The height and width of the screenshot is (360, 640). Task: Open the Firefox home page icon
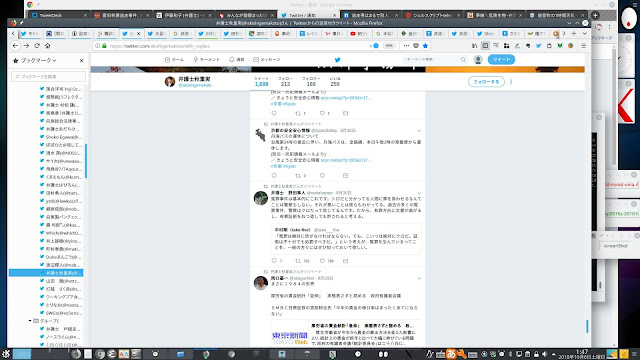(48, 46)
